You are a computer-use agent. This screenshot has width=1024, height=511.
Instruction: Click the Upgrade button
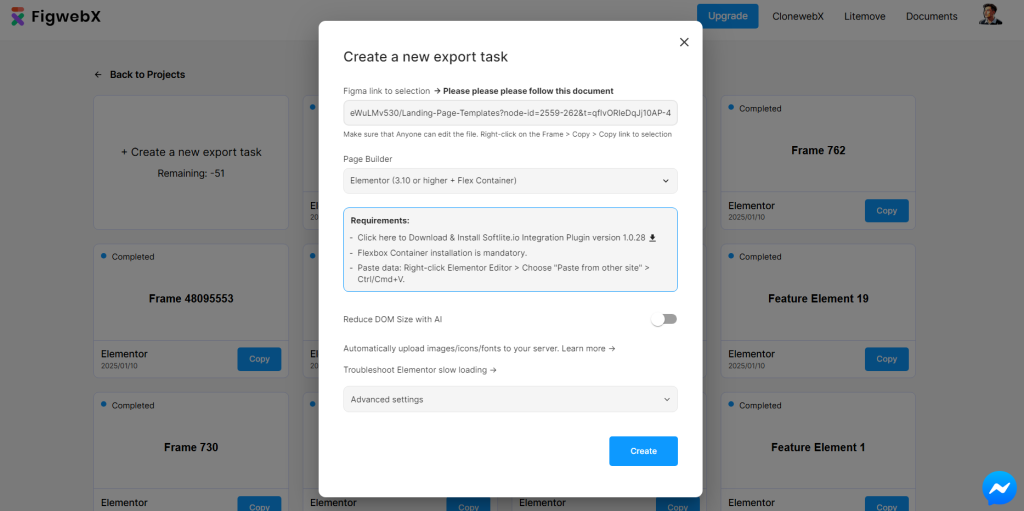(x=728, y=16)
